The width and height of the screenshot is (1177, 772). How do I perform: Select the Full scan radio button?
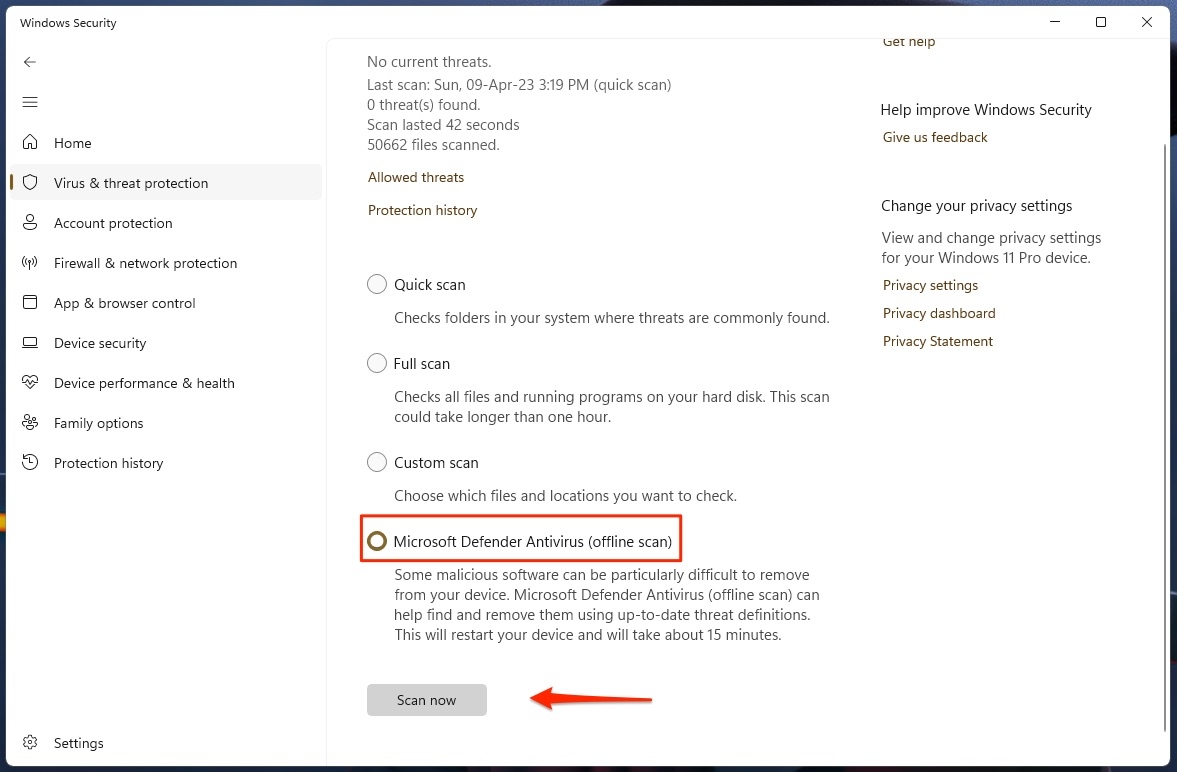coord(377,363)
